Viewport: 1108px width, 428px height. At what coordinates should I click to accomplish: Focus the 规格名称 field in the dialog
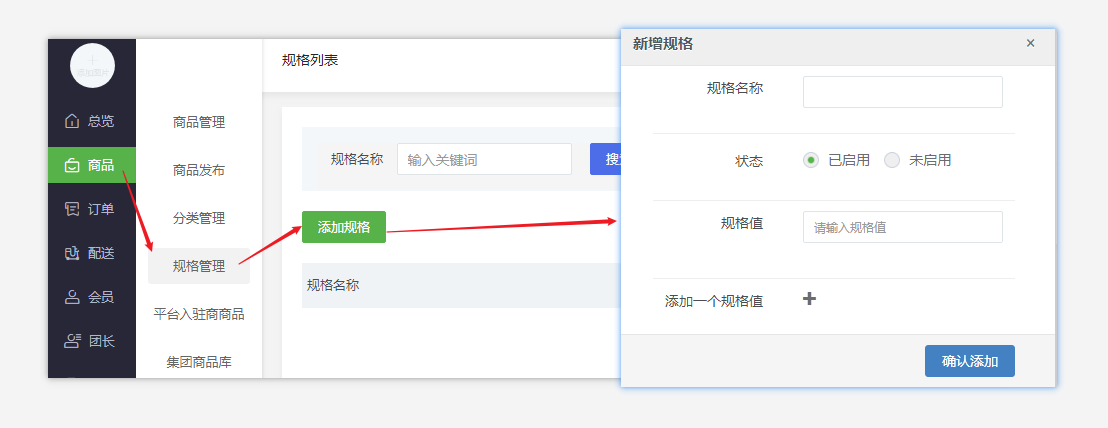point(902,92)
